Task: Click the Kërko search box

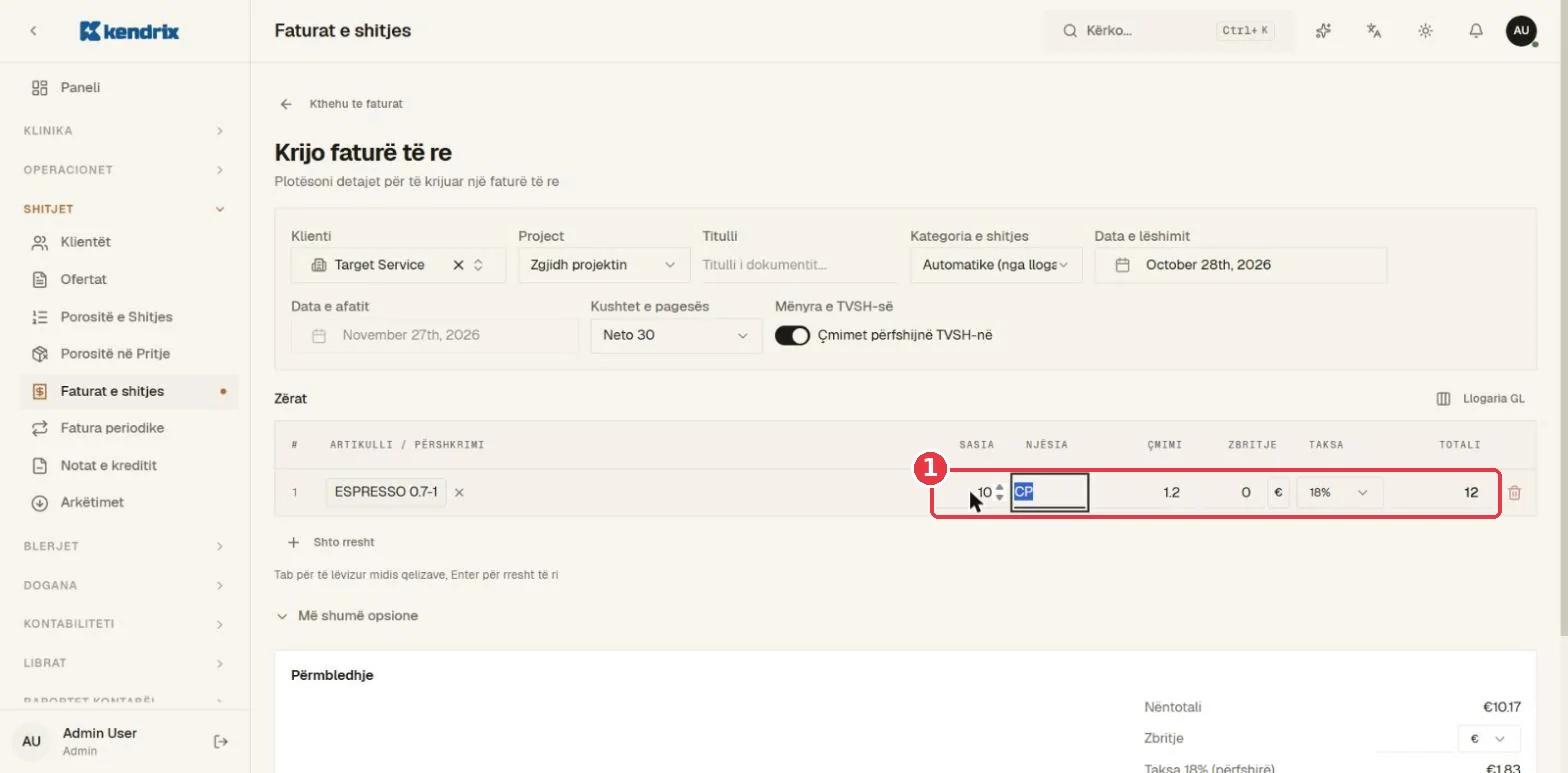Action: click(1169, 31)
